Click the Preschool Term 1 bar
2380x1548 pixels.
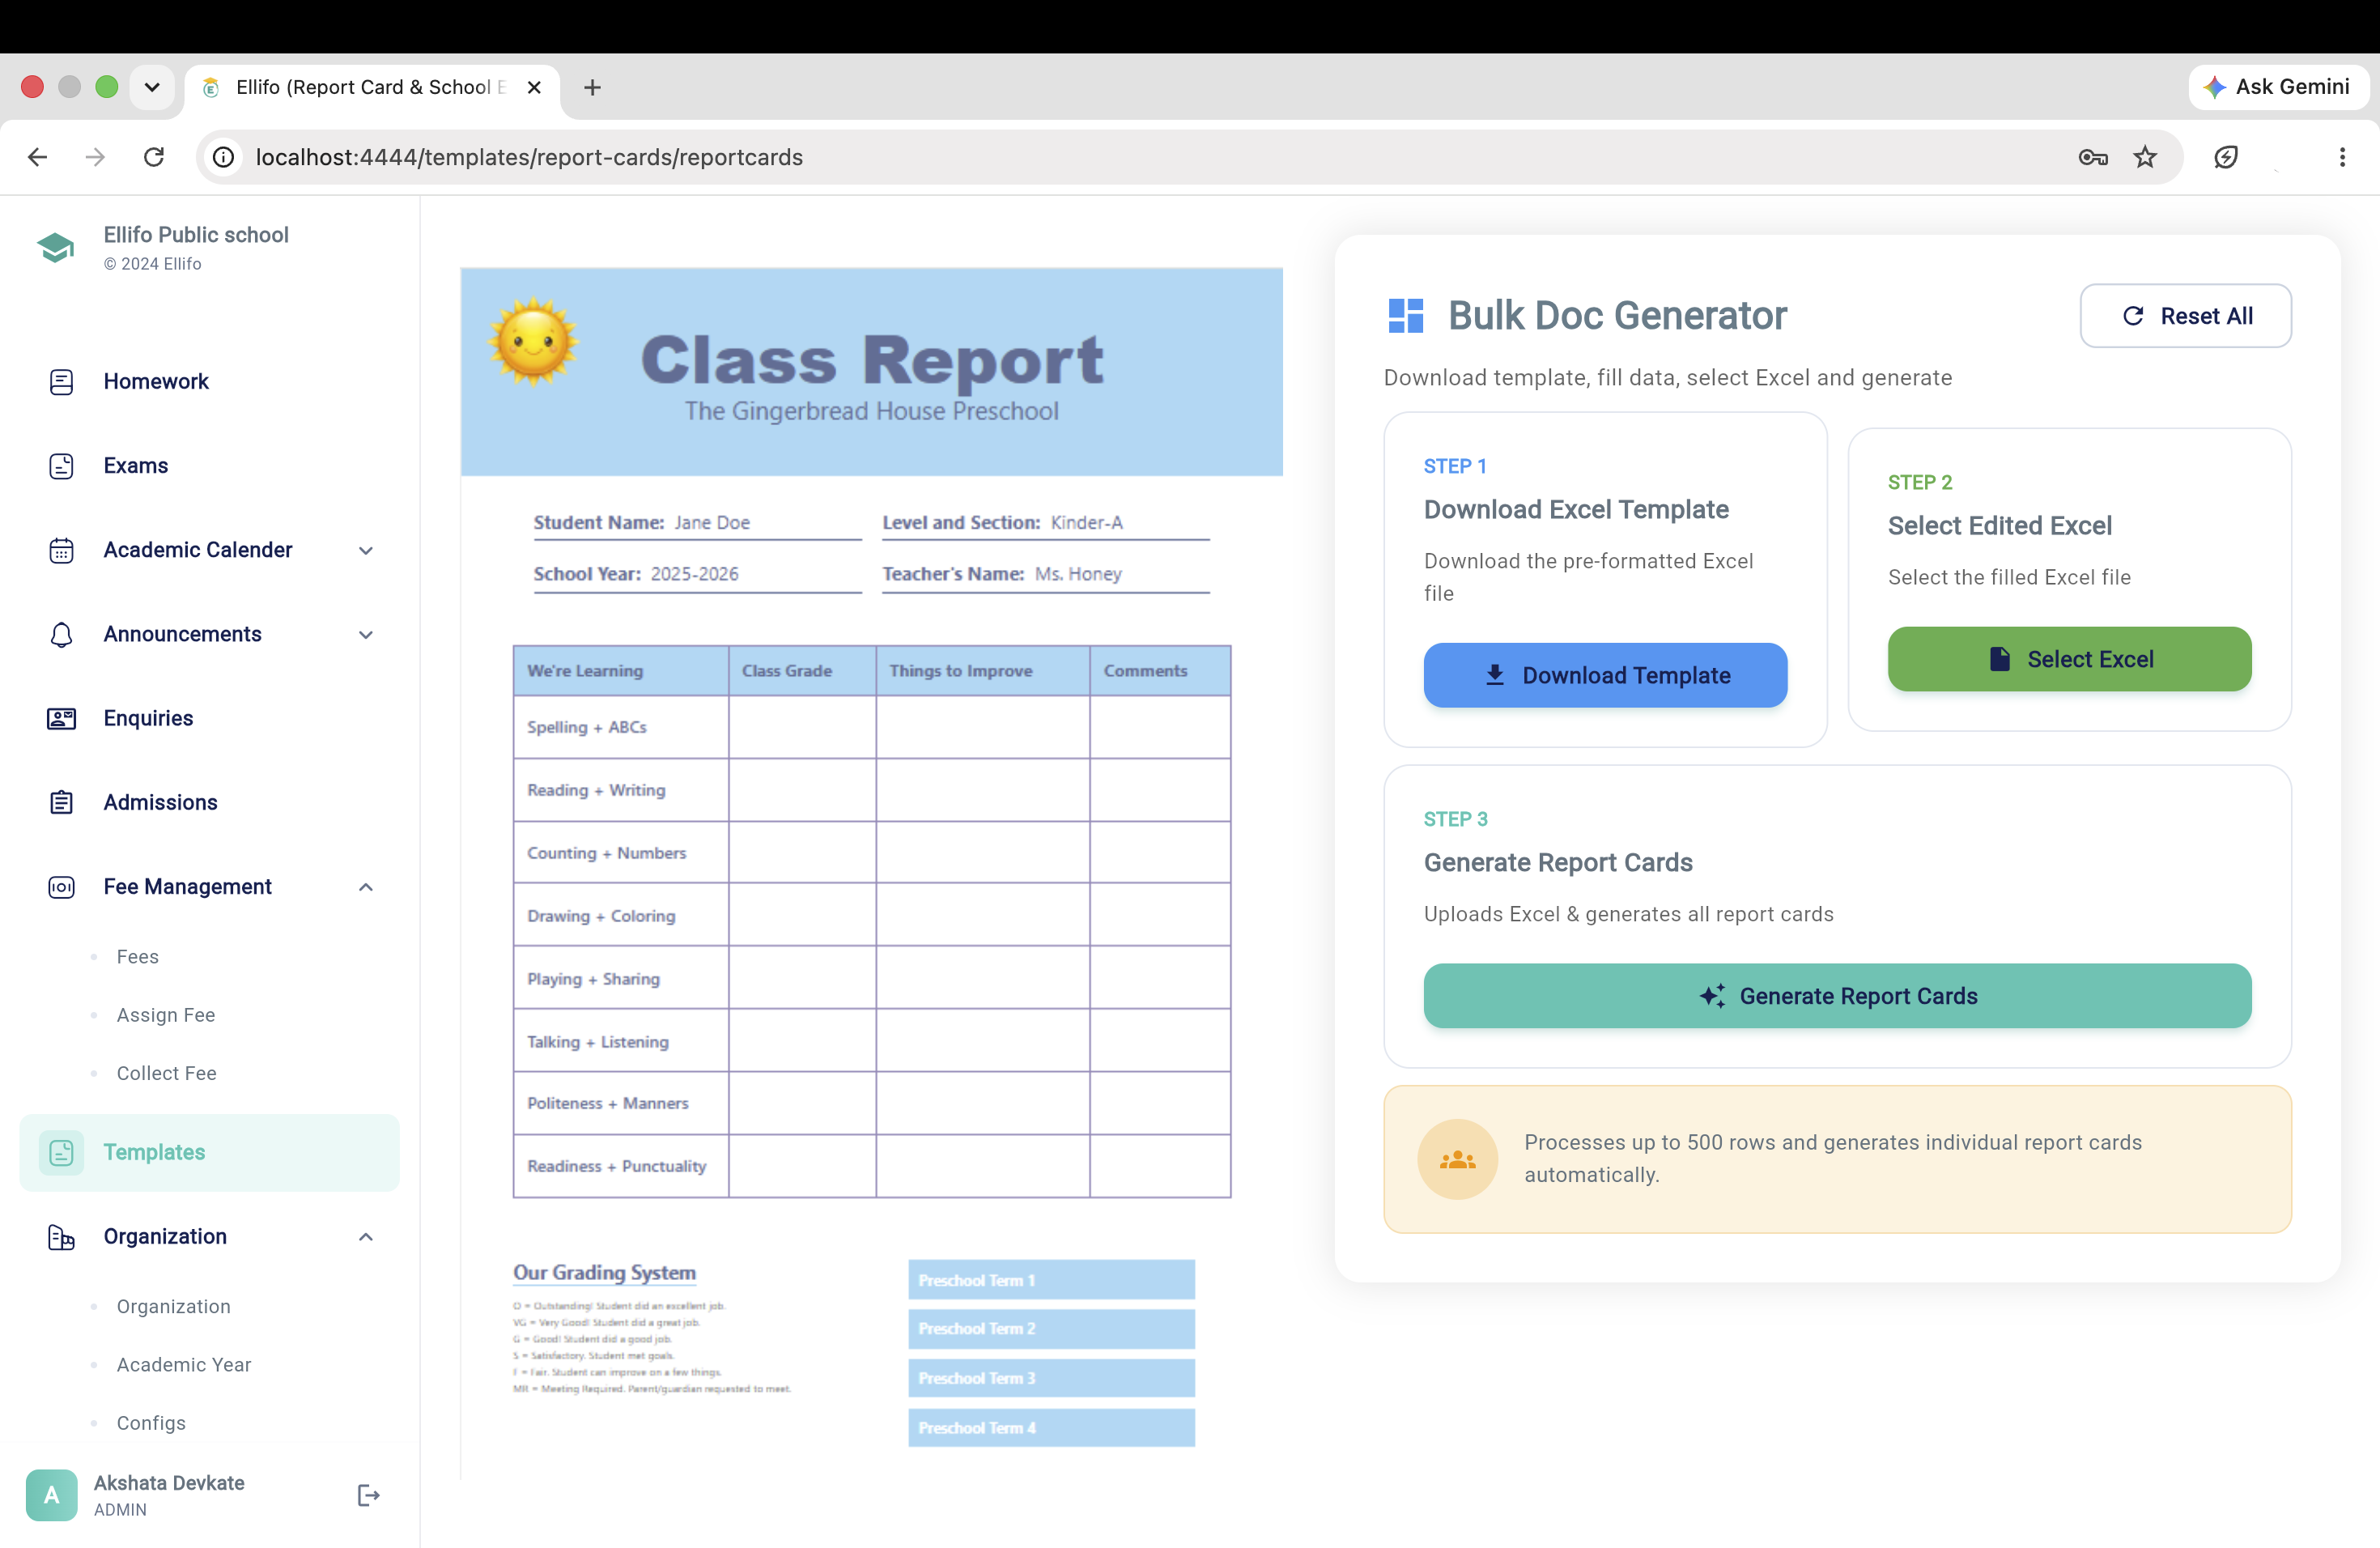click(x=1051, y=1280)
